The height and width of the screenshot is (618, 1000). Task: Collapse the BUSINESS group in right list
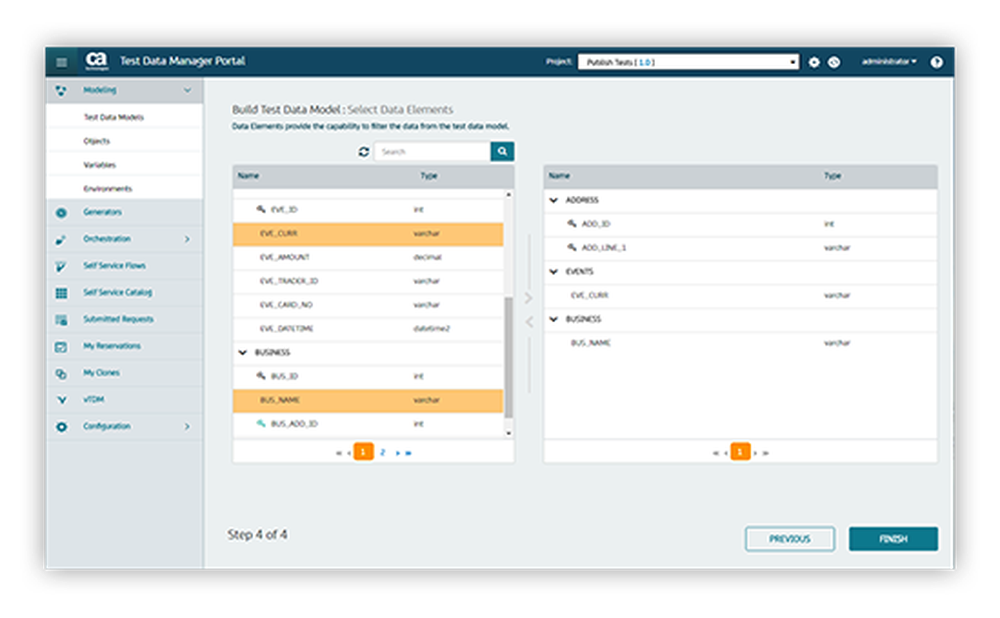(x=554, y=319)
